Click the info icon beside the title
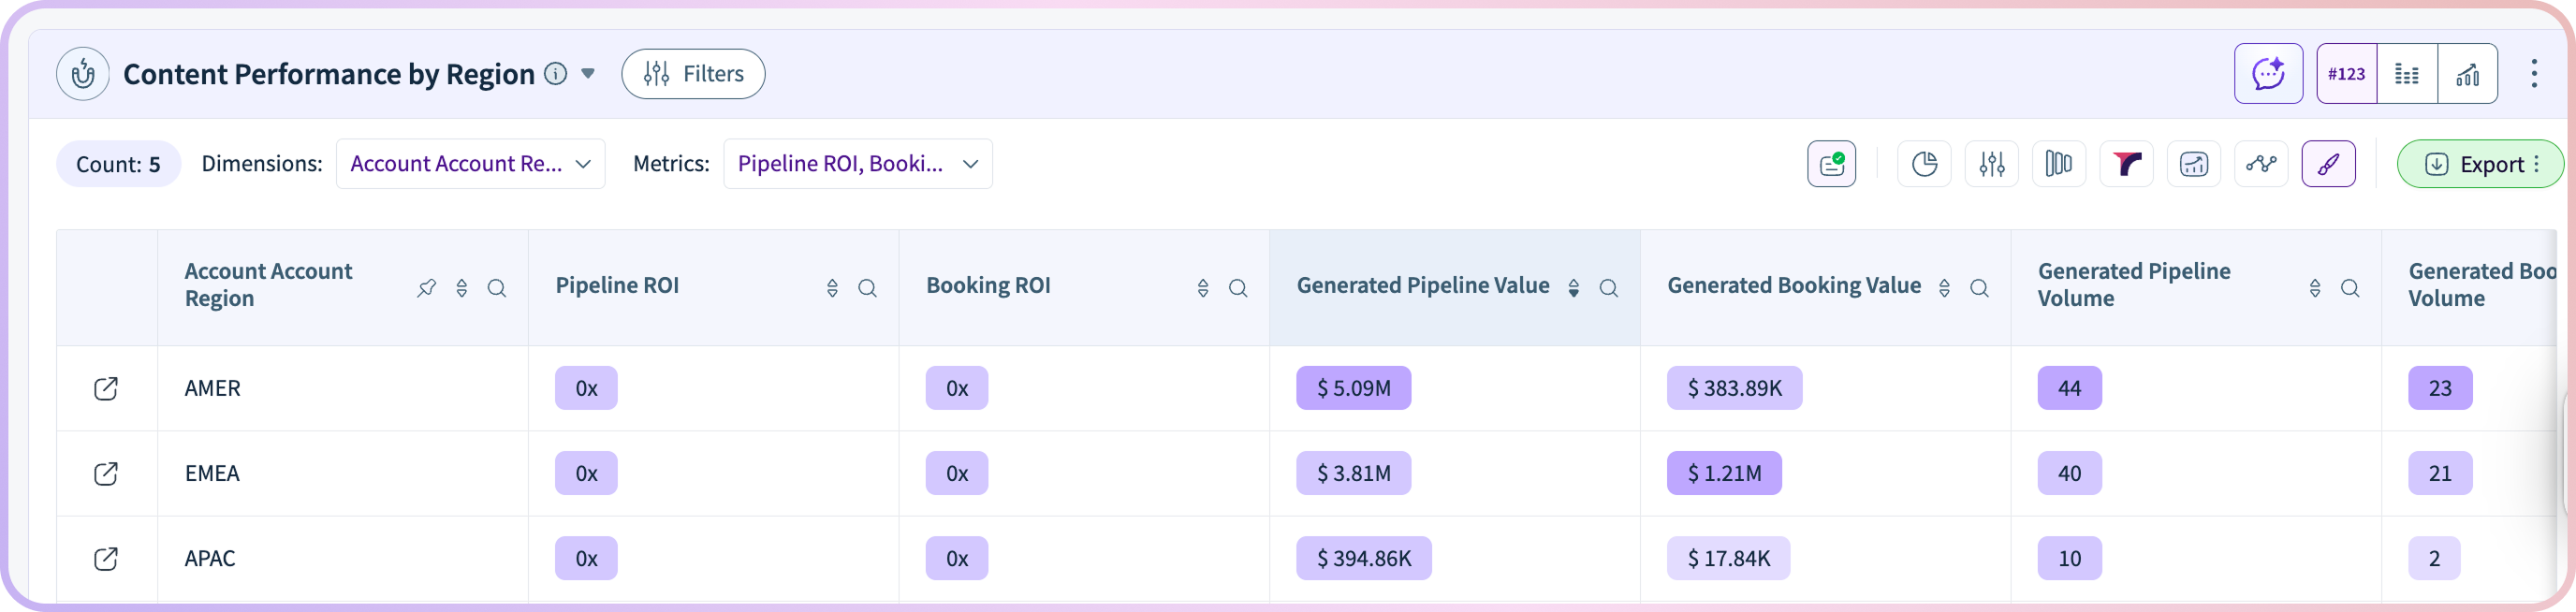 (x=556, y=74)
